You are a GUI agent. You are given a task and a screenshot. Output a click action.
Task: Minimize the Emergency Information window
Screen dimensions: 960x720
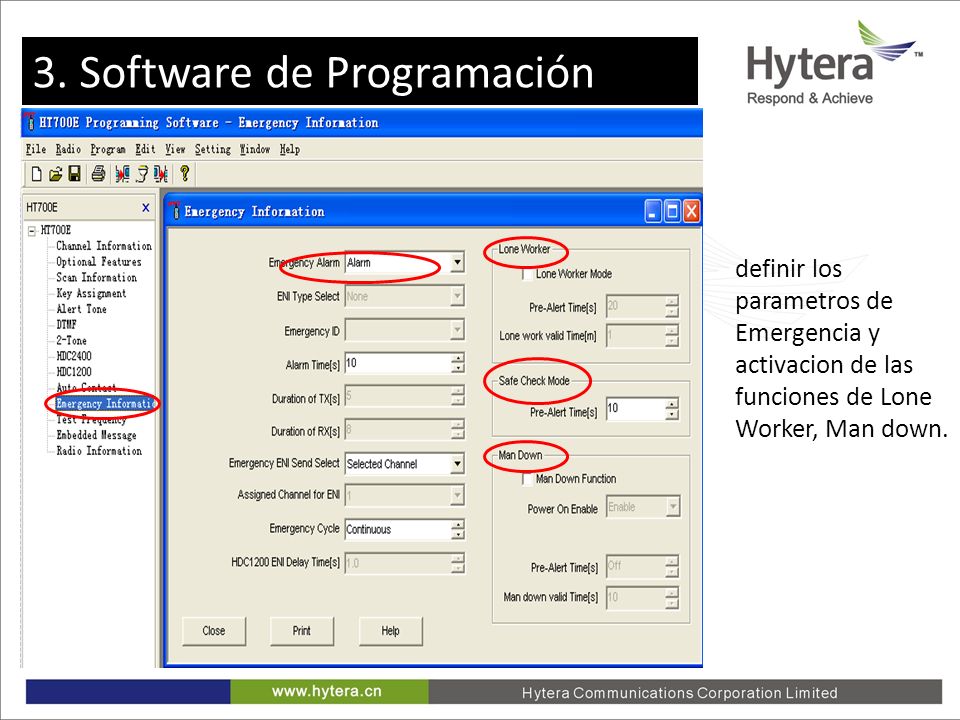click(653, 211)
